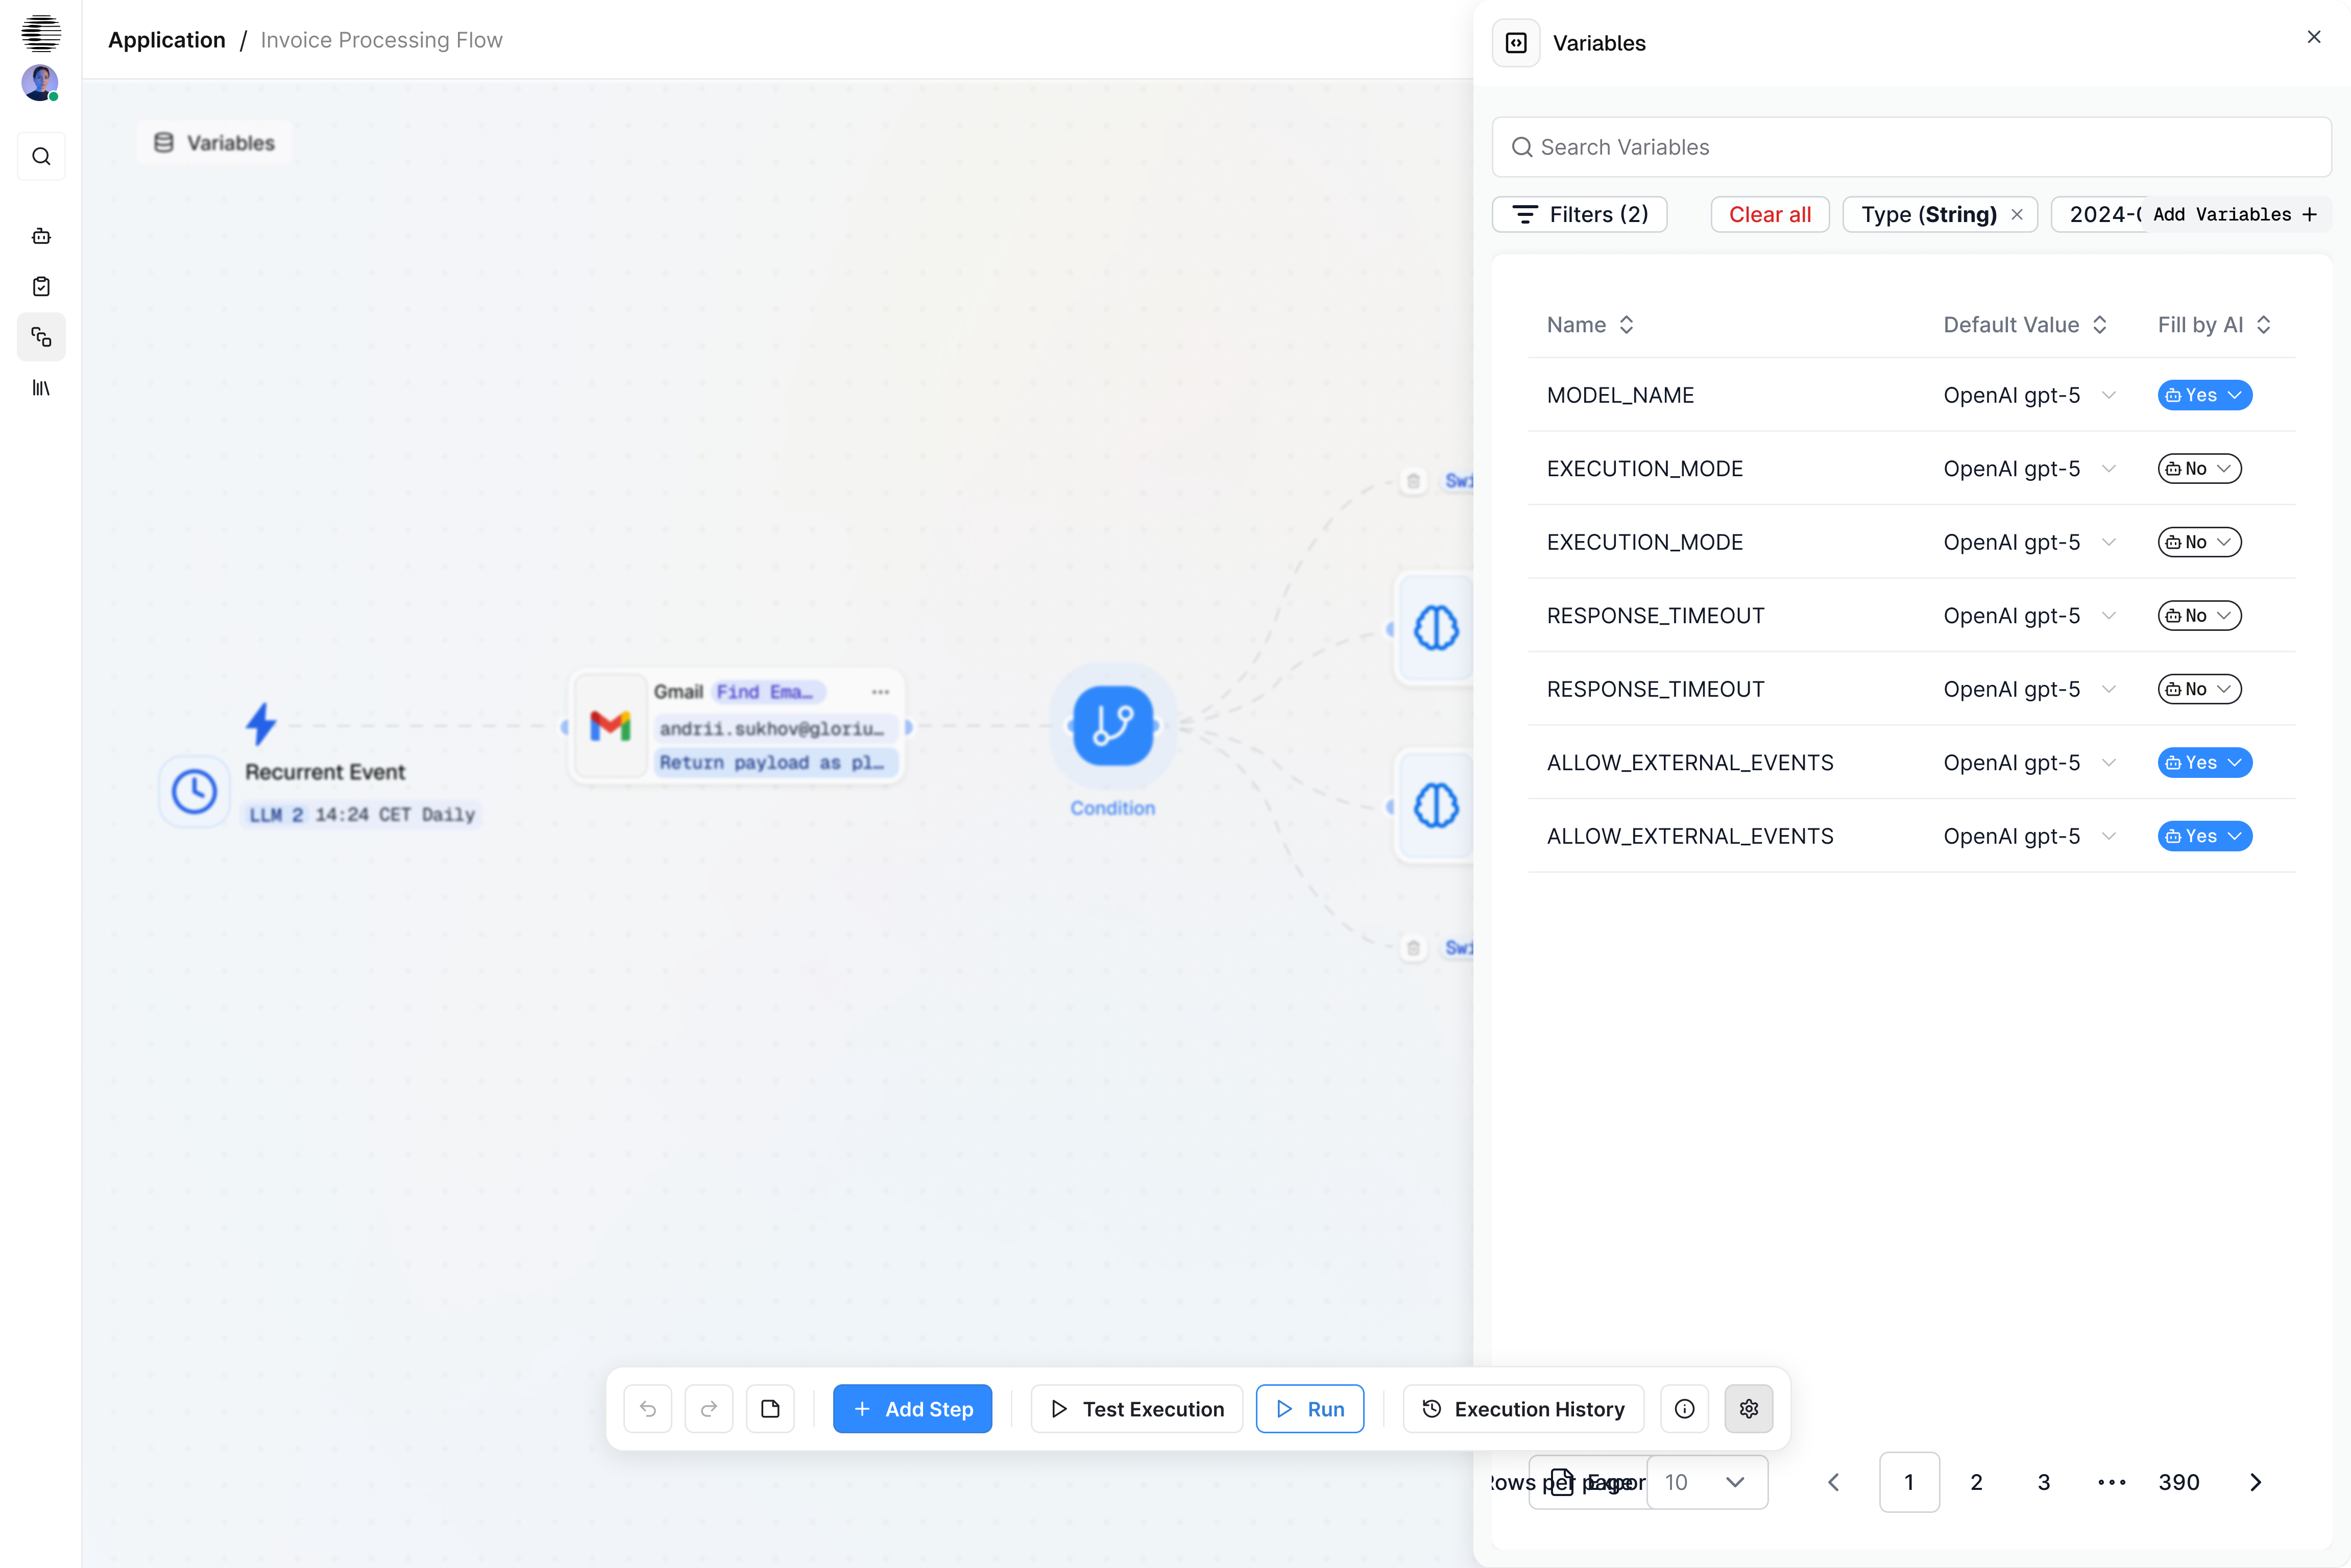Open the tasks clipboard icon in sidebar
Viewport: 2351px width, 1568px height.
[41, 287]
